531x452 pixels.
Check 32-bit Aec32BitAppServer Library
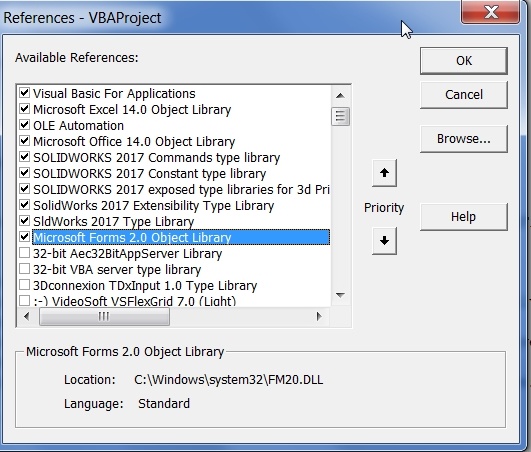[24, 253]
